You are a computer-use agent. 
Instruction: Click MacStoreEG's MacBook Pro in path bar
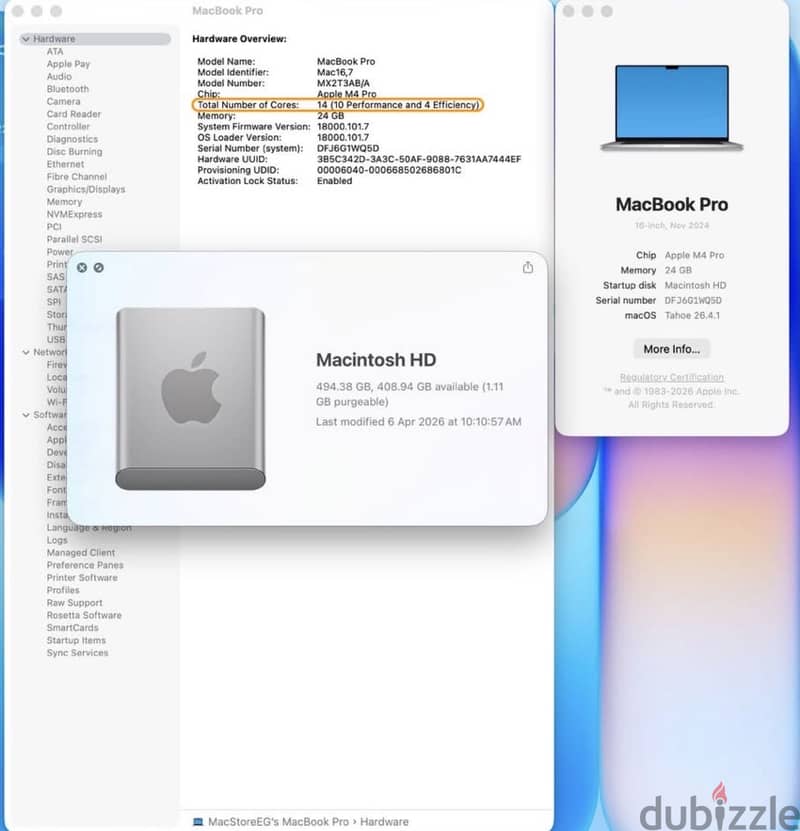pyautogui.click(x=278, y=822)
